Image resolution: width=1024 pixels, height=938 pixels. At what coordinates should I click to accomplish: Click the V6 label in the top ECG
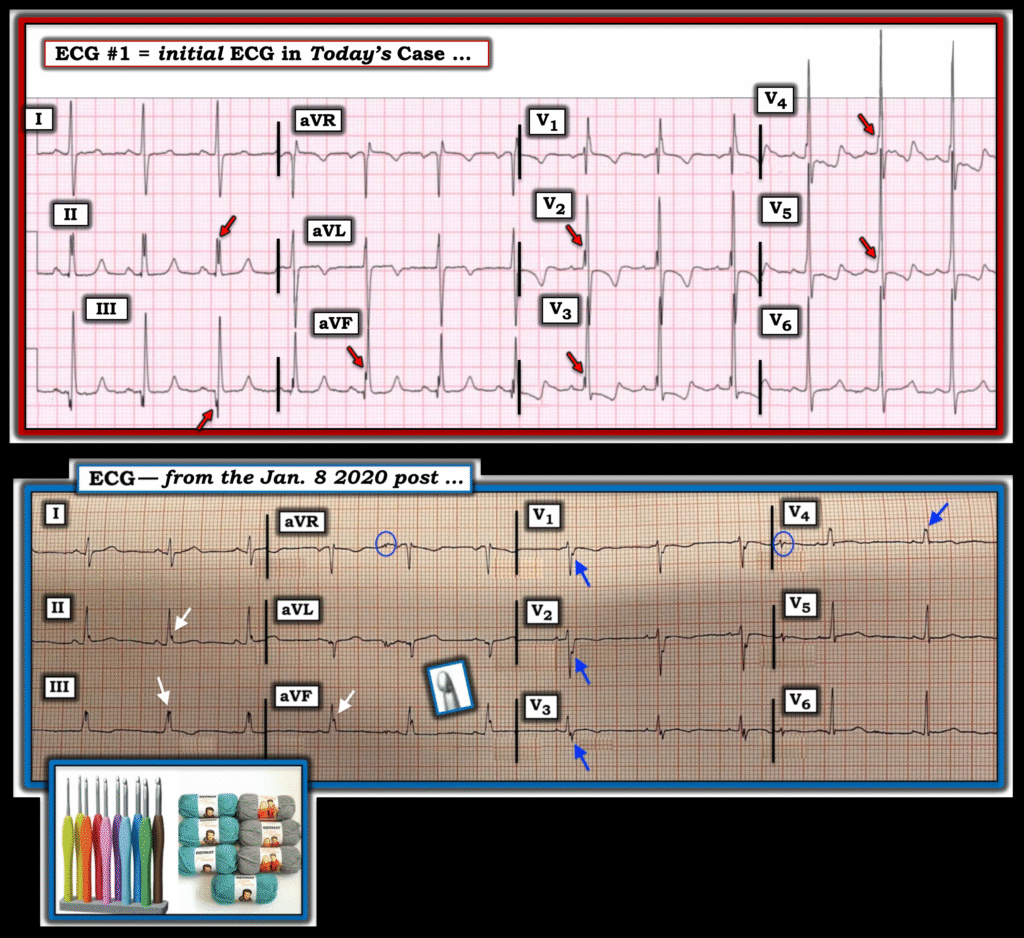783,321
